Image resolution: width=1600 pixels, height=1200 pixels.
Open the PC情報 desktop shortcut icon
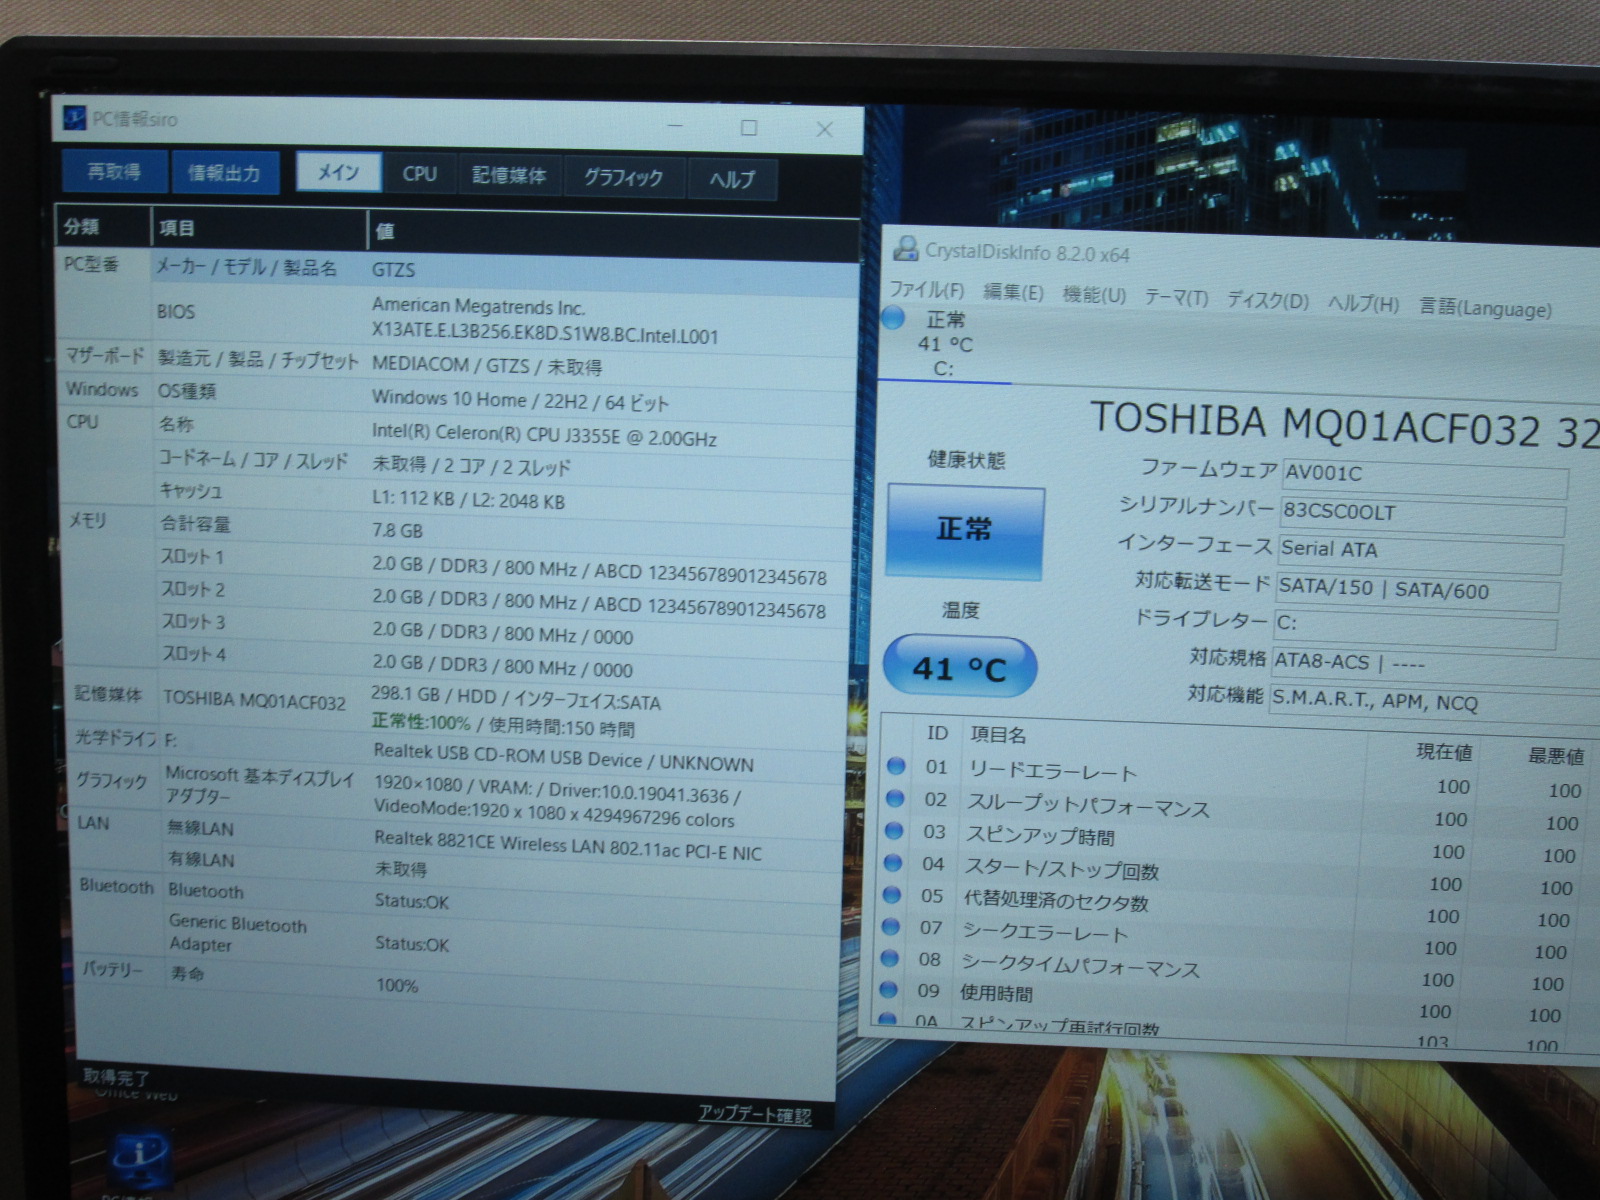point(140,1162)
